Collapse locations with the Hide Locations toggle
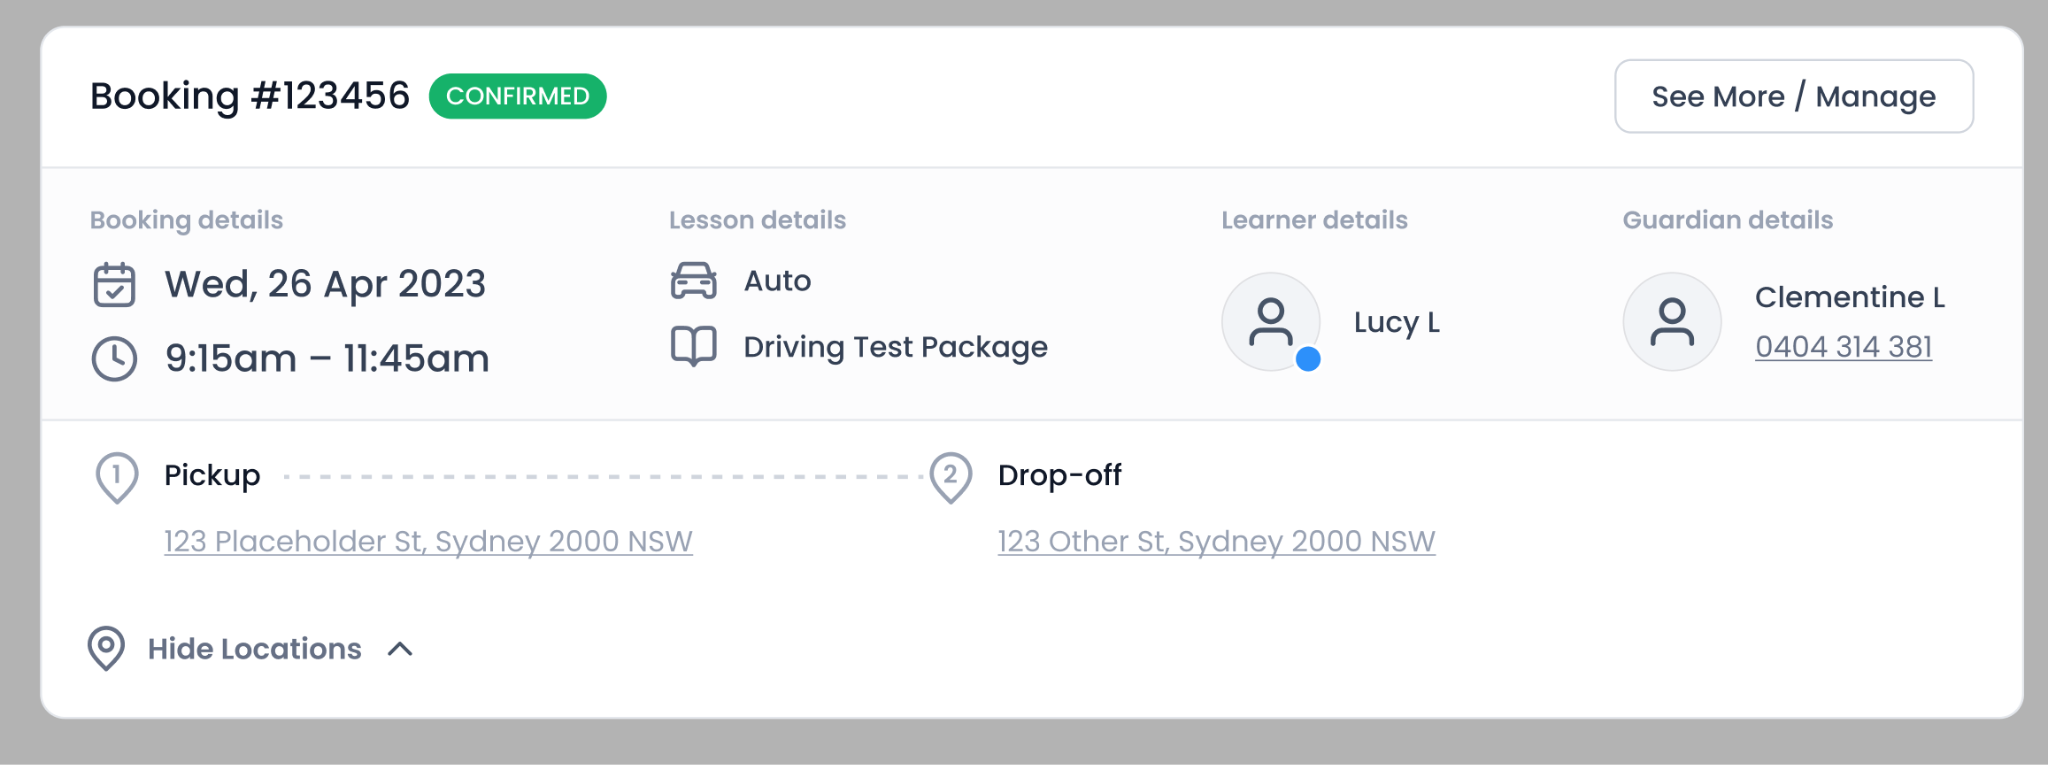 (250, 649)
